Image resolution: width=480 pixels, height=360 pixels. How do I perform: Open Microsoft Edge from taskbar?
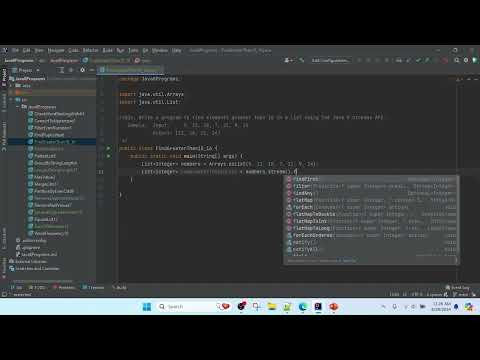point(303,307)
